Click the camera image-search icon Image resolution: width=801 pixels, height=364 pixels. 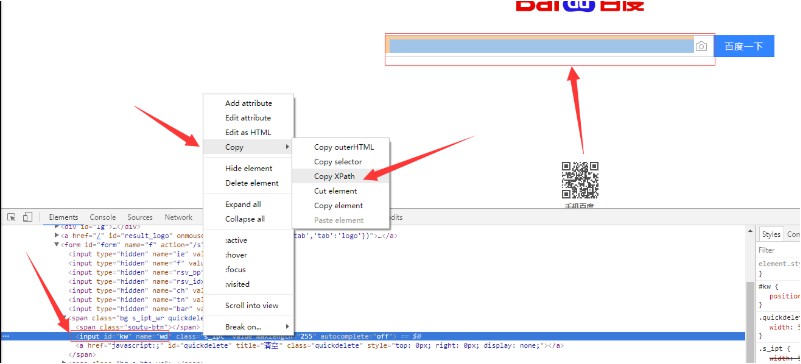coord(701,46)
